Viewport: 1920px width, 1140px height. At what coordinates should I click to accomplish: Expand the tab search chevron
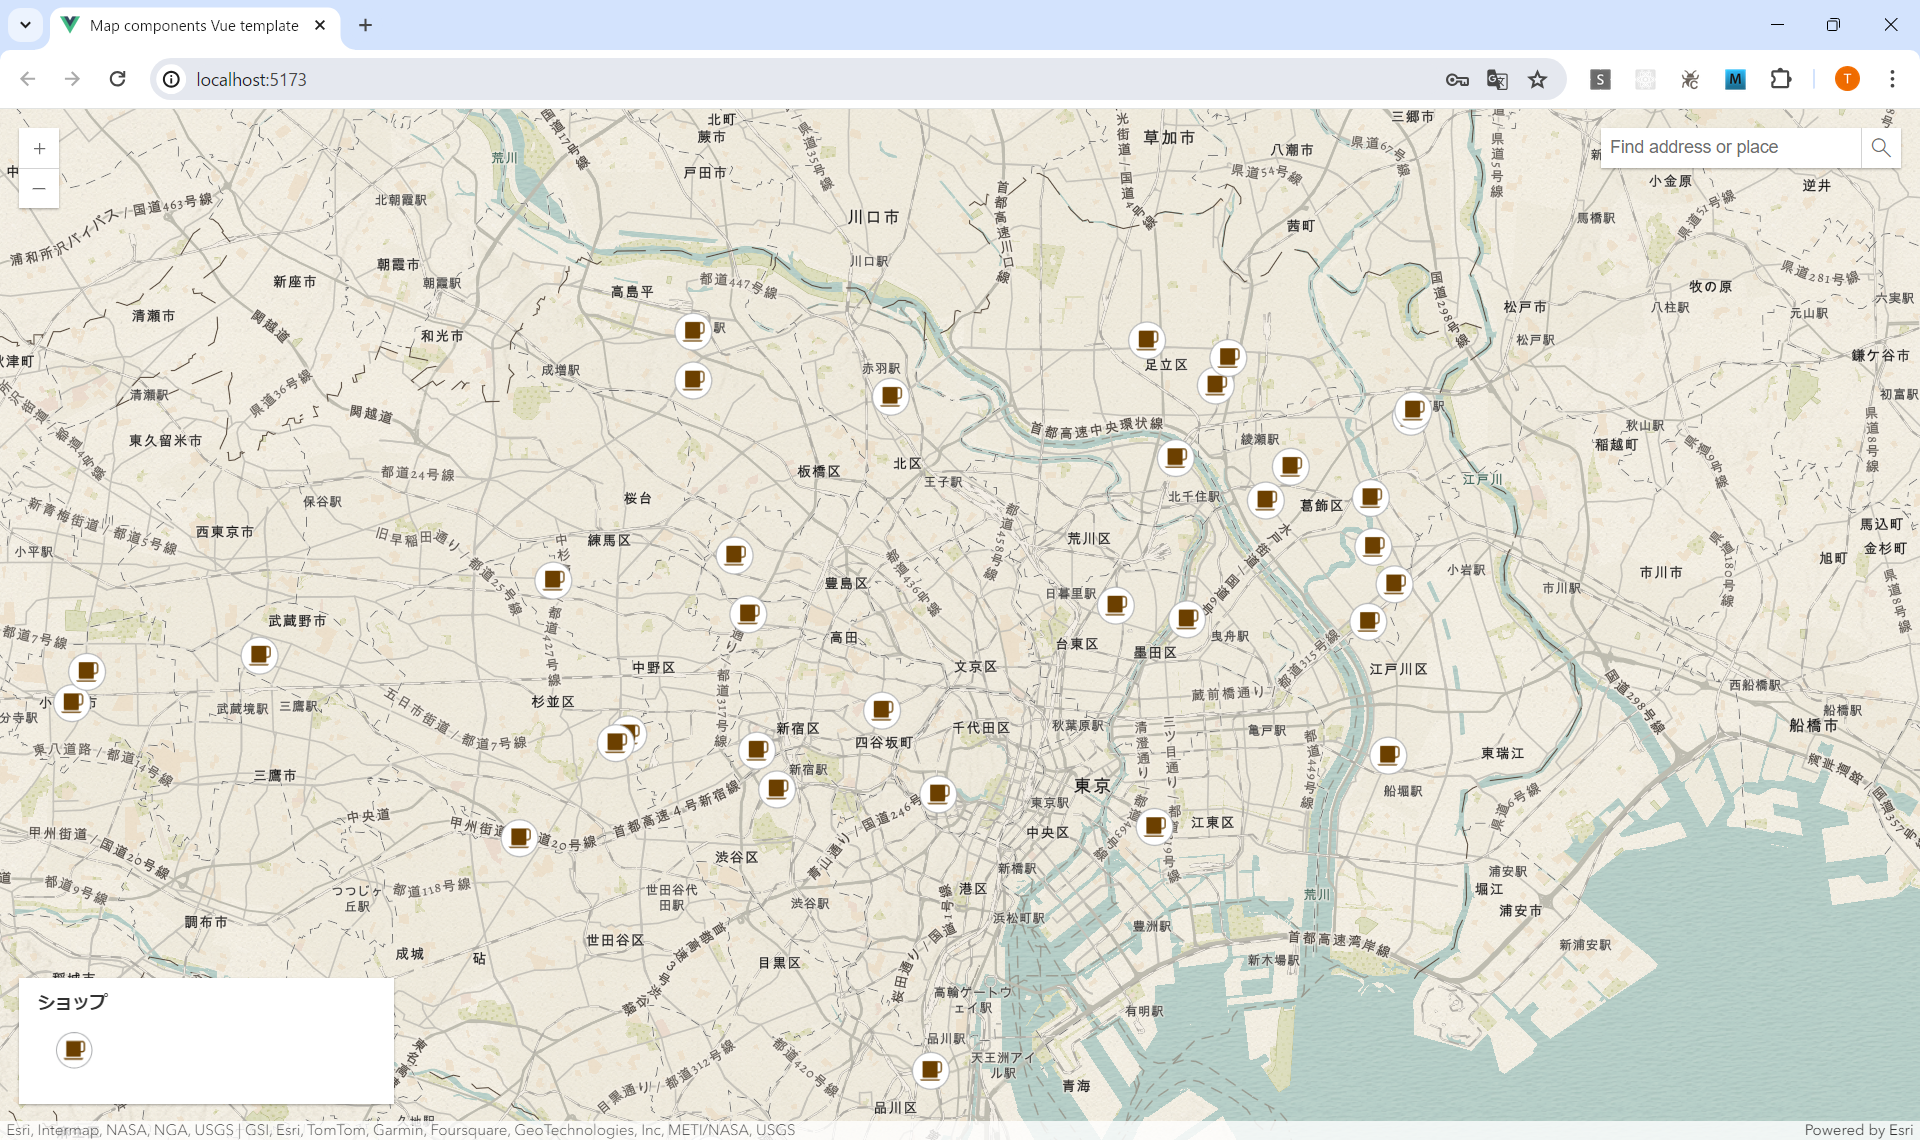pyautogui.click(x=25, y=25)
